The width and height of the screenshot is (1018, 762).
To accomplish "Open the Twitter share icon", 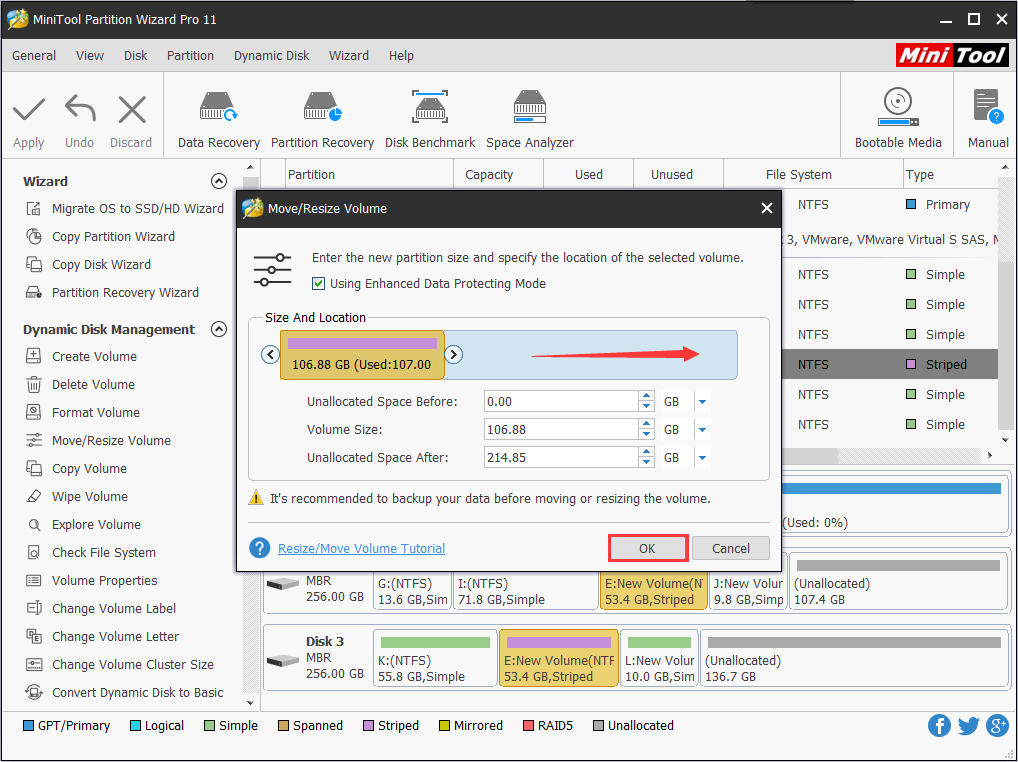I will [x=968, y=726].
